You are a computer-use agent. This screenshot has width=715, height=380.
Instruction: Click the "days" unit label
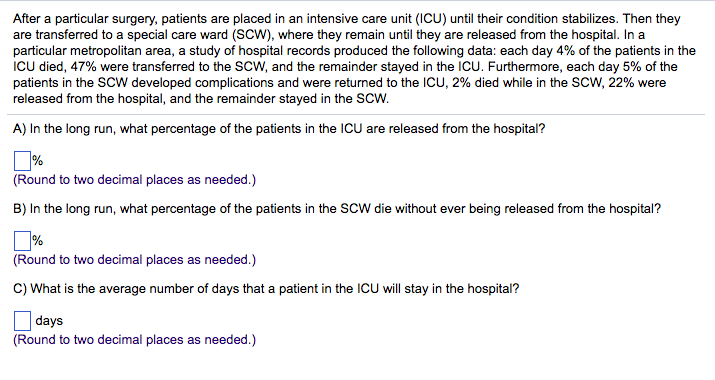pyautogui.click(x=49, y=321)
